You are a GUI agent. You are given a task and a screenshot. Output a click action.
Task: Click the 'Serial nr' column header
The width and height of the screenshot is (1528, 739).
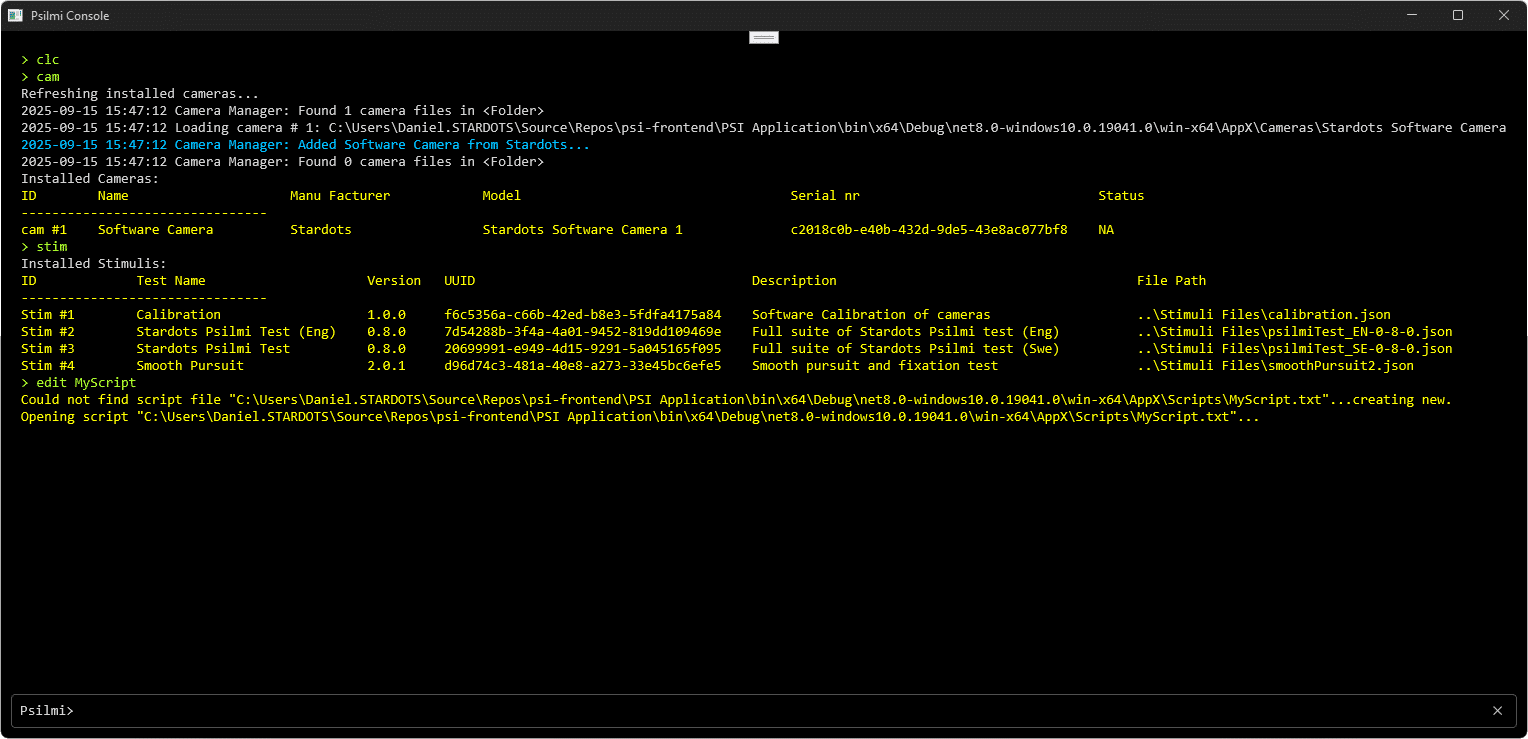pos(824,196)
